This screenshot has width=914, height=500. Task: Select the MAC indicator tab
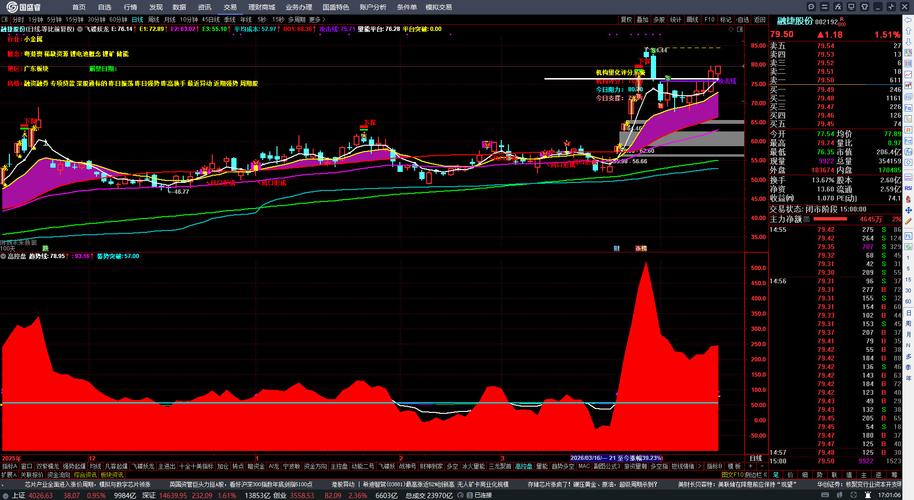click(x=584, y=467)
